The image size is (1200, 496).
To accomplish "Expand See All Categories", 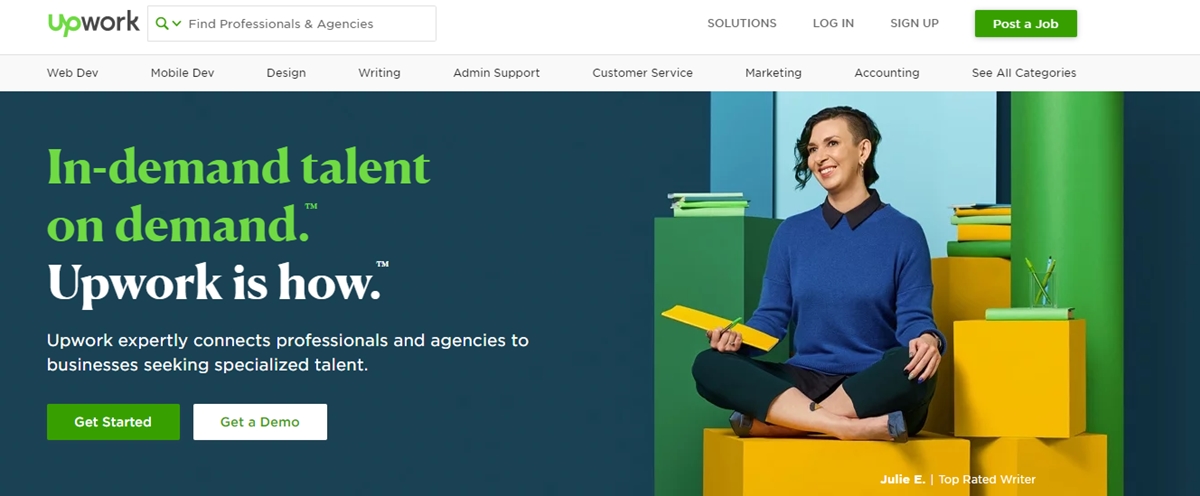I will point(1024,73).
